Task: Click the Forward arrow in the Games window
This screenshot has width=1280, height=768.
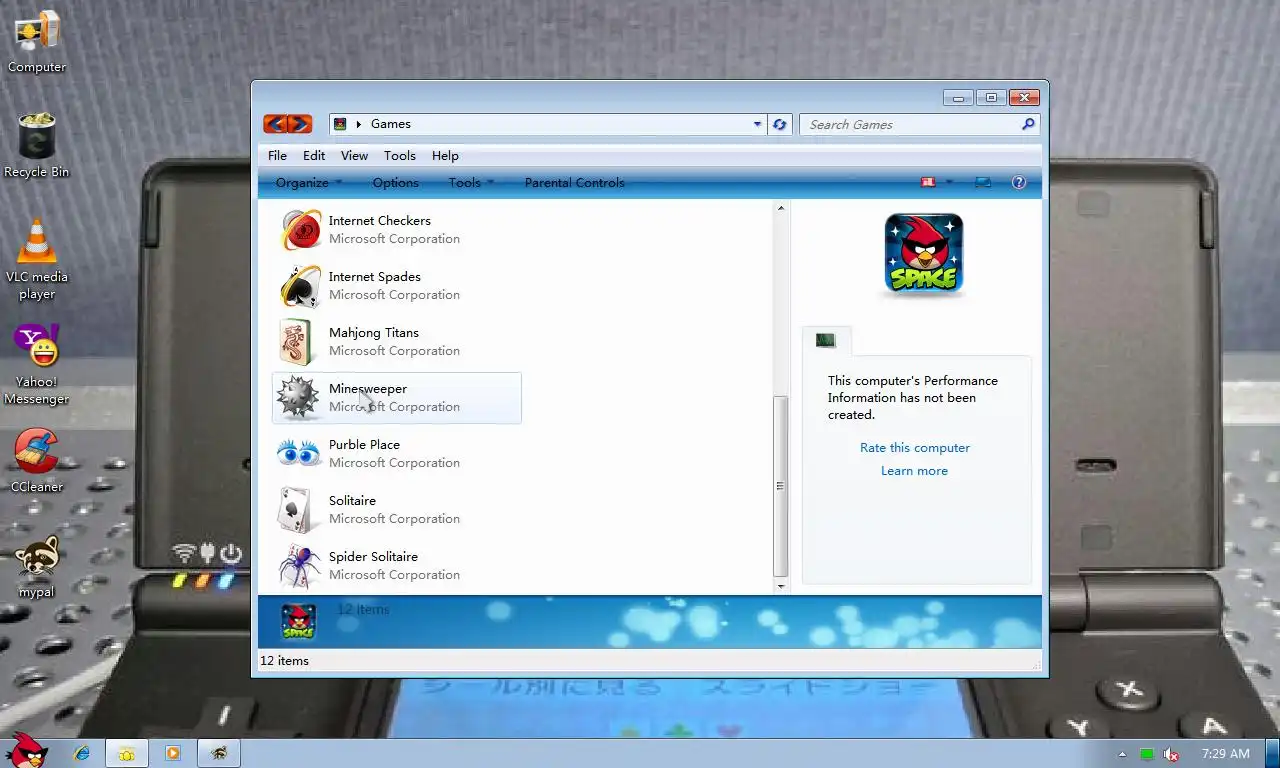Action: coord(300,124)
